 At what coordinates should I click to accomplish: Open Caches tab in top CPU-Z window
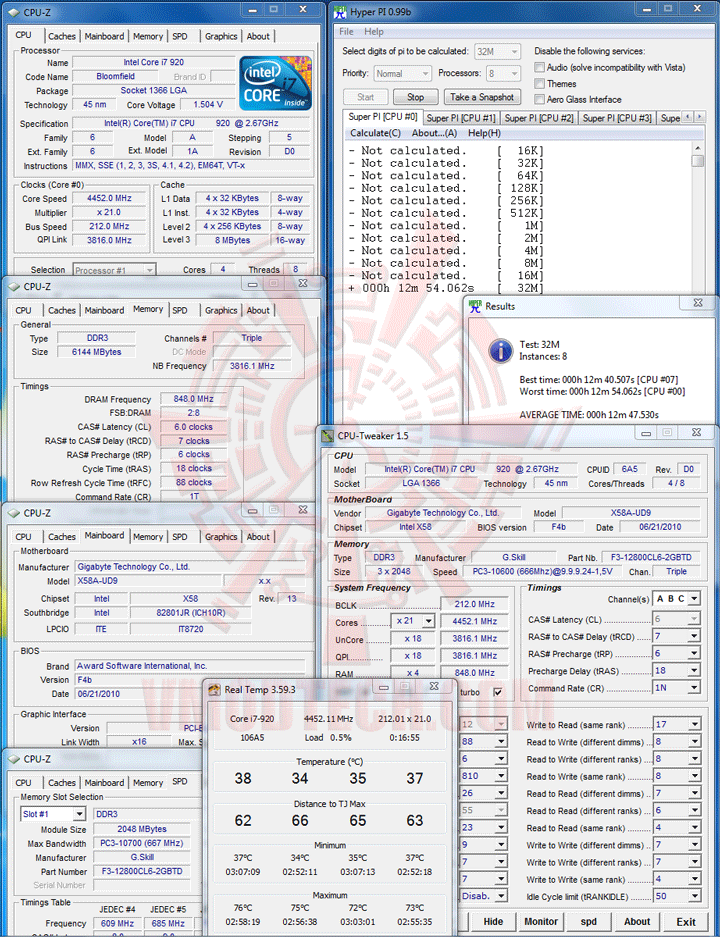[62, 36]
